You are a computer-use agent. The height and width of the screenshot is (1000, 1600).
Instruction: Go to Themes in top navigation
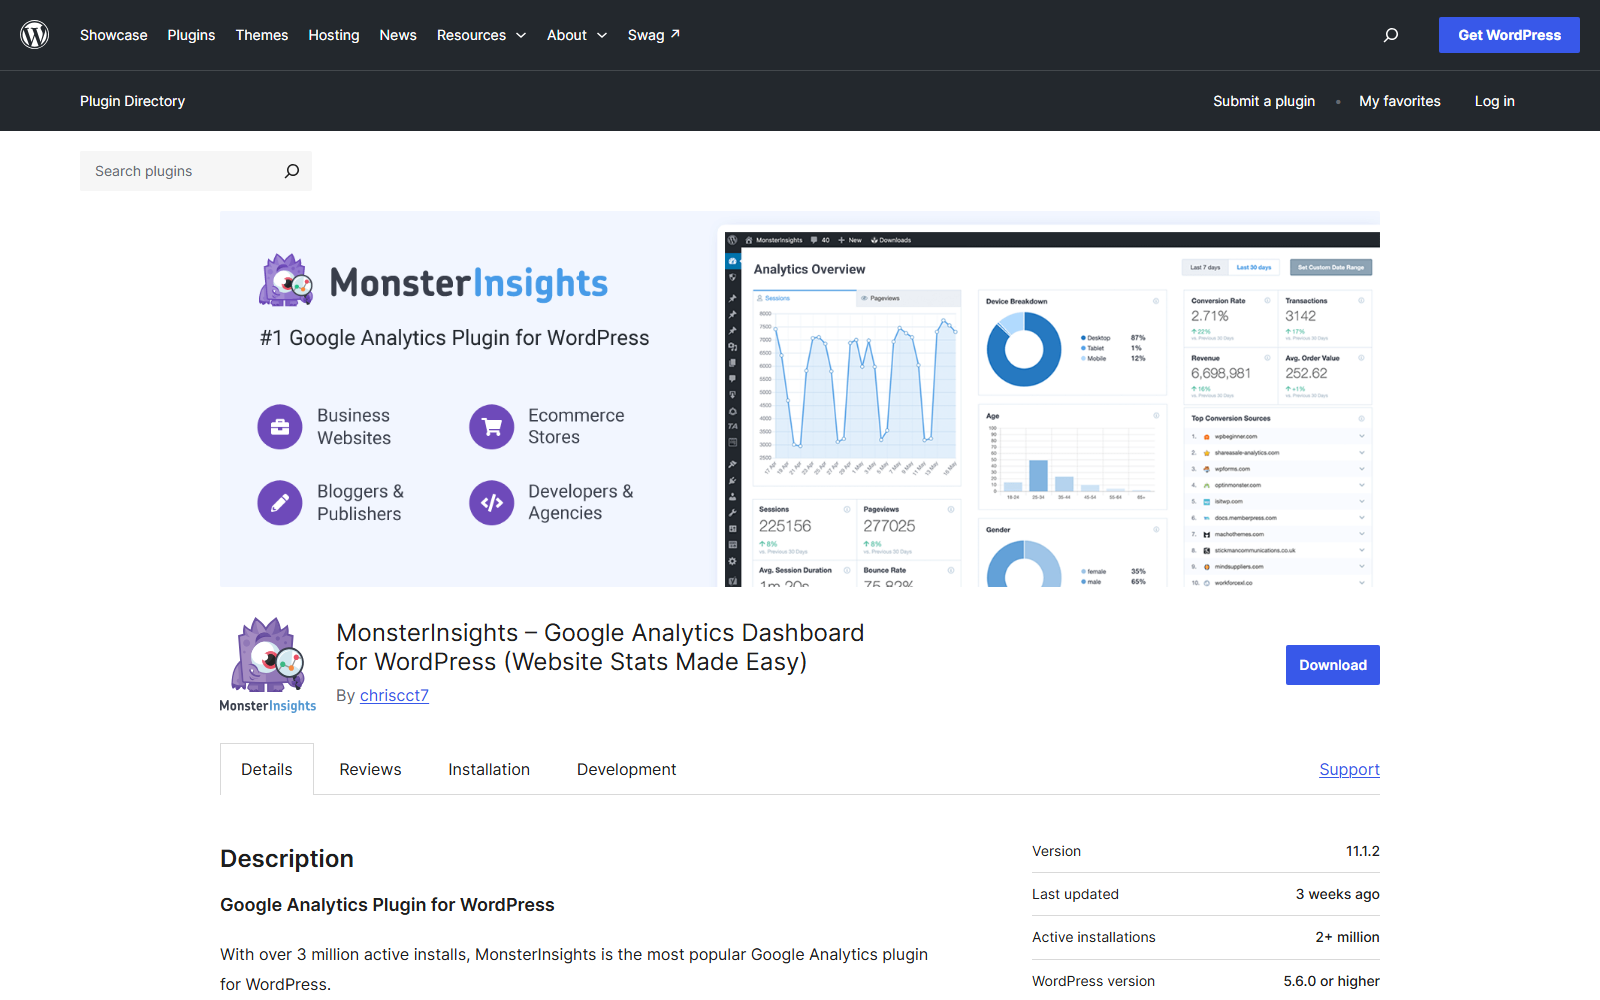pyautogui.click(x=262, y=35)
